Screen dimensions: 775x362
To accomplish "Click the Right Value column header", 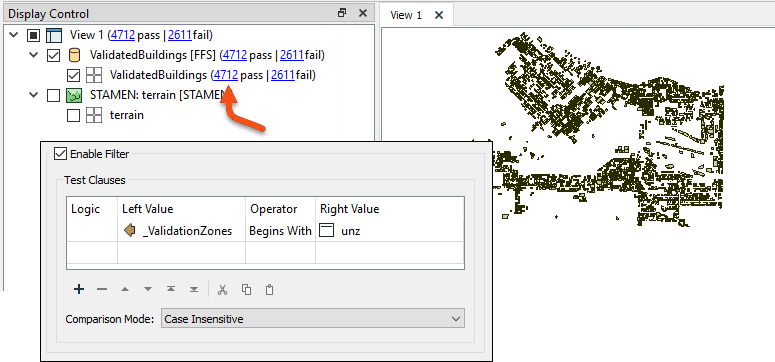I will point(389,209).
